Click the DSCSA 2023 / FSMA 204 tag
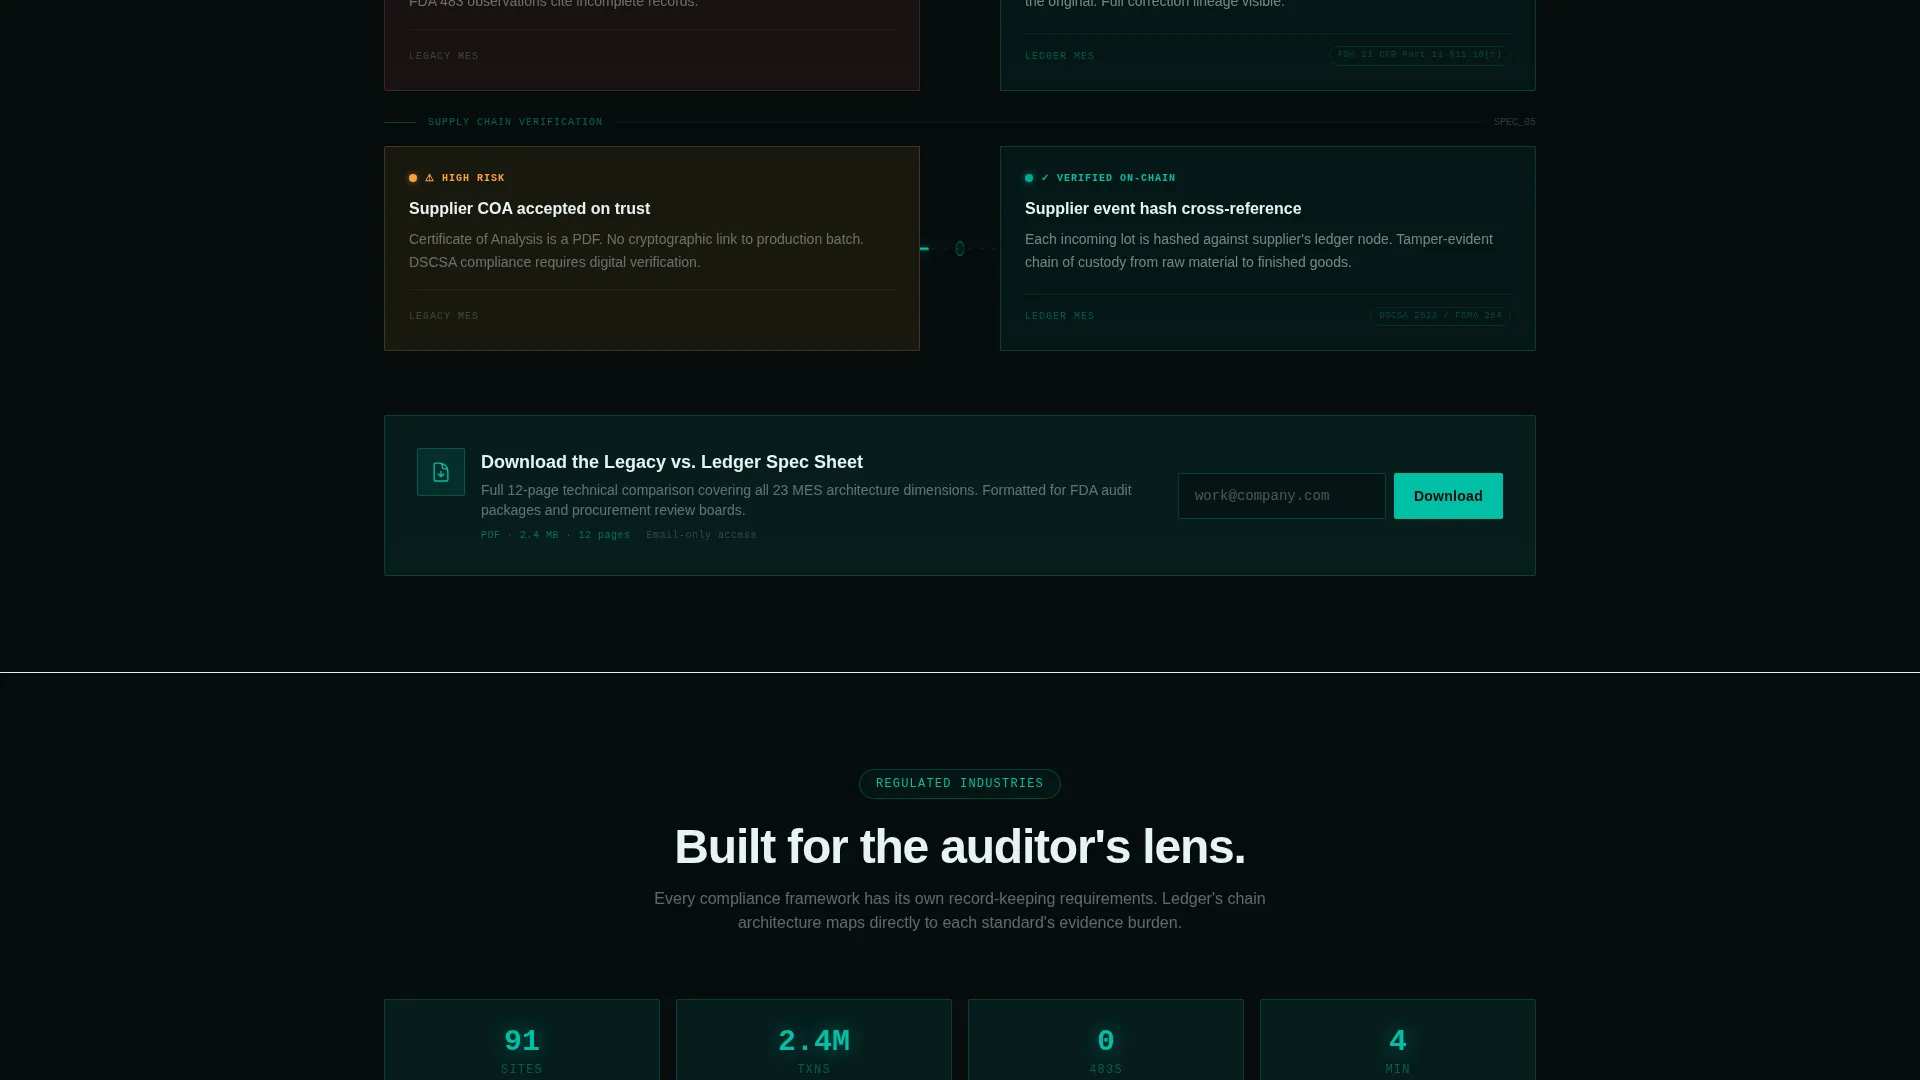The image size is (1920, 1080). tap(1440, 316)
